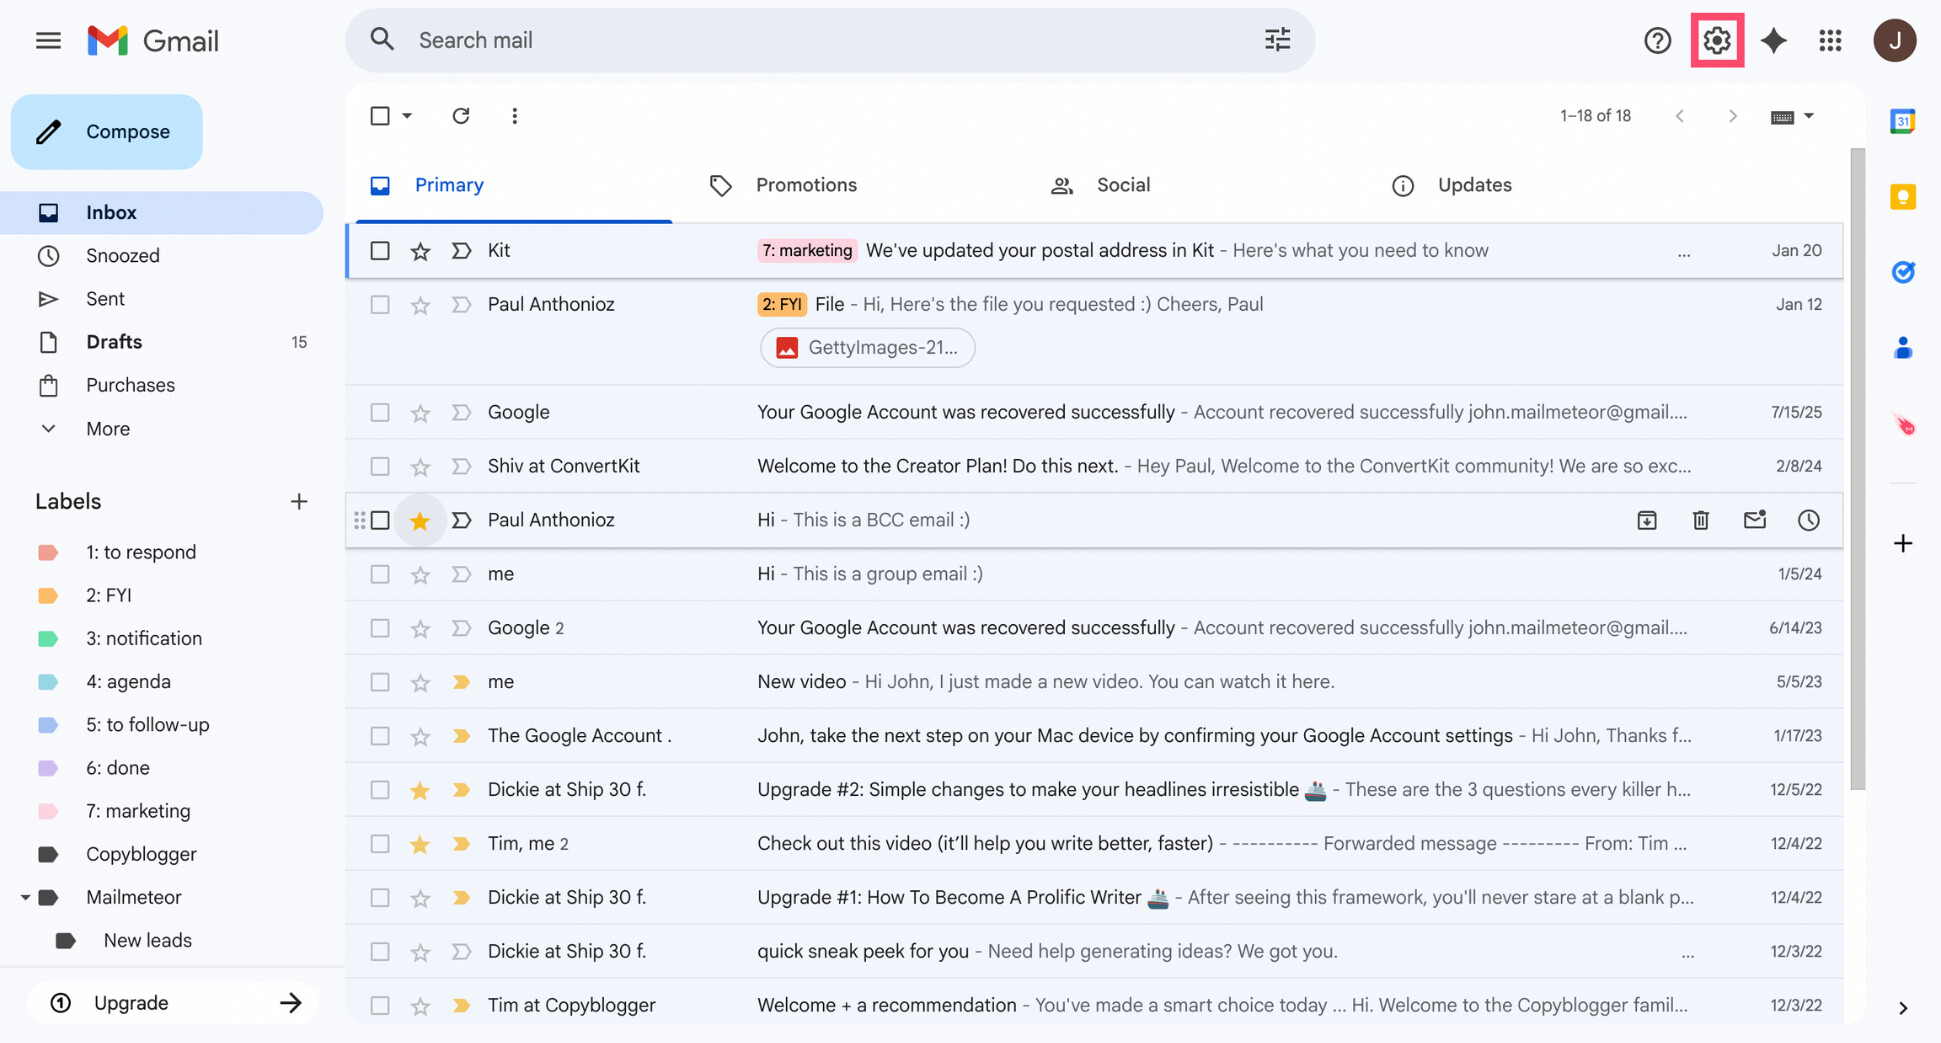Expand the More section in the sidebar
Viewport: 1941px width, 1043px height.
pyautogui.click(x=106, y=428)
